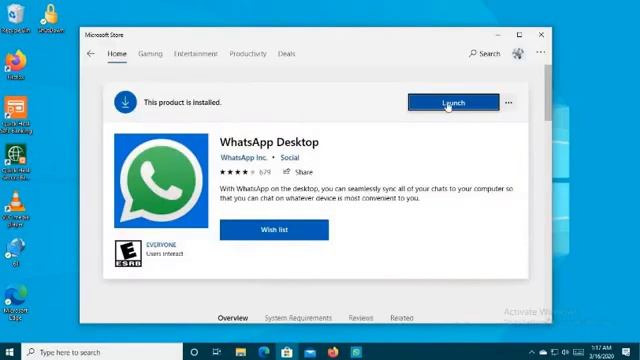Select the Microsoft Edge desktop shortcut
The image size is (640, 360).
click(16, 303)
